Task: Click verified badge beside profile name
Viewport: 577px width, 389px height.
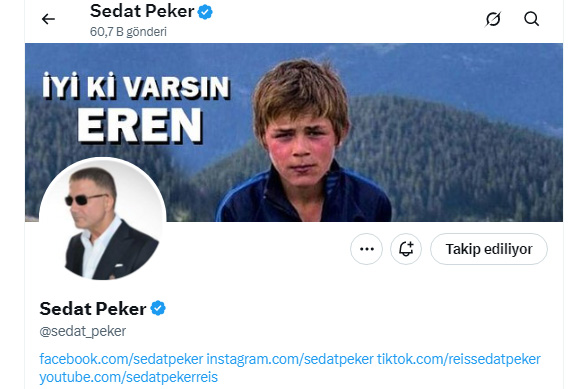Action: tap(158, 308)
